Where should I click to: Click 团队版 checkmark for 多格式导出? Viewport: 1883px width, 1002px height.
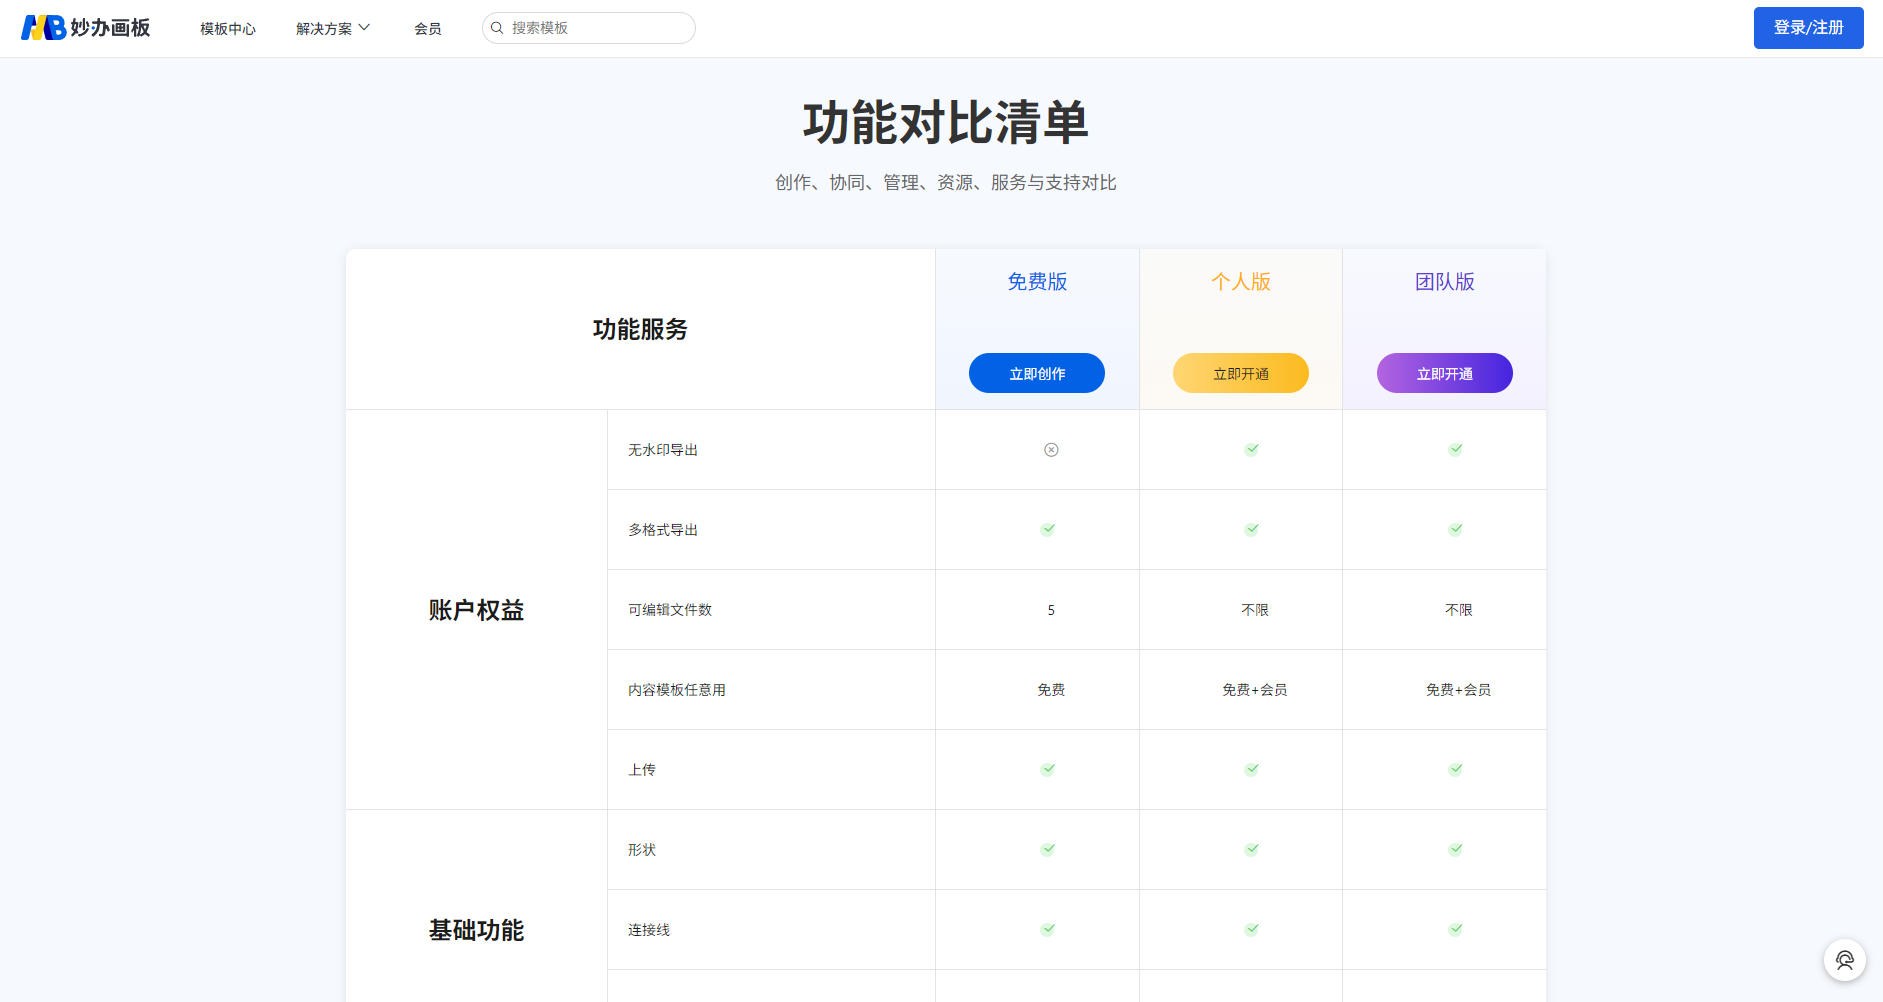click(x=1455, y=530)
